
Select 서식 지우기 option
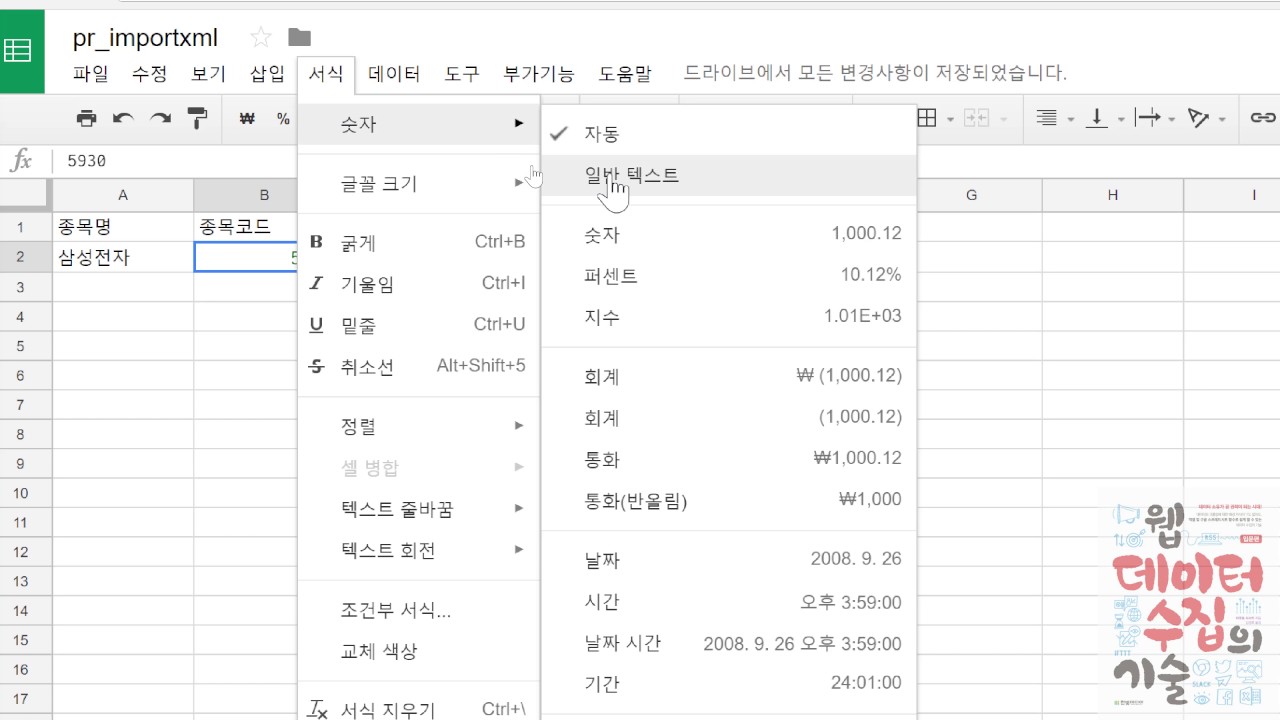click(418, 709)
